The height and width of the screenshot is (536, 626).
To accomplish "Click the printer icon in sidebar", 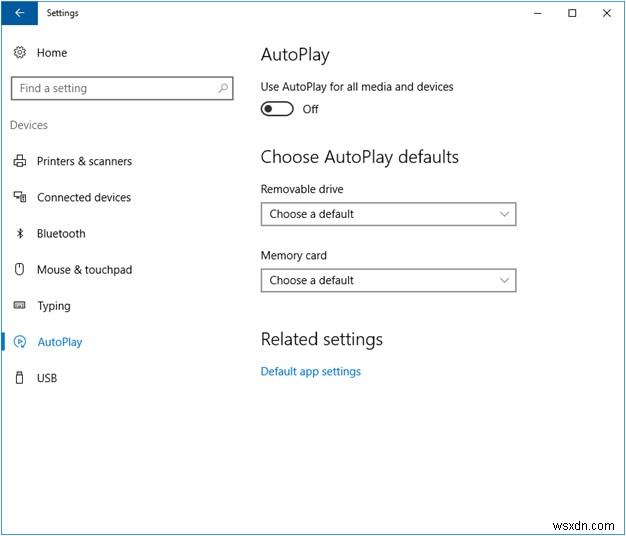I will point(20,161).
